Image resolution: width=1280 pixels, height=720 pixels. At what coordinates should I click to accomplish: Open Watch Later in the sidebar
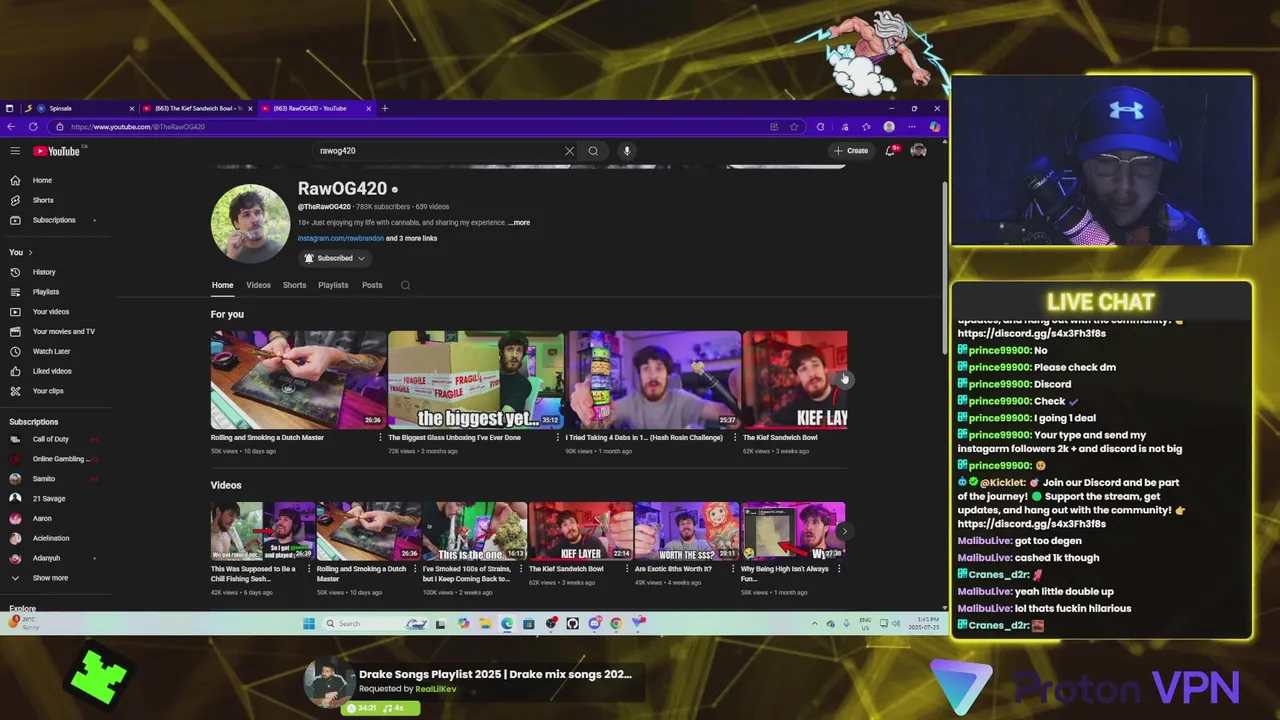click(50, 351)
